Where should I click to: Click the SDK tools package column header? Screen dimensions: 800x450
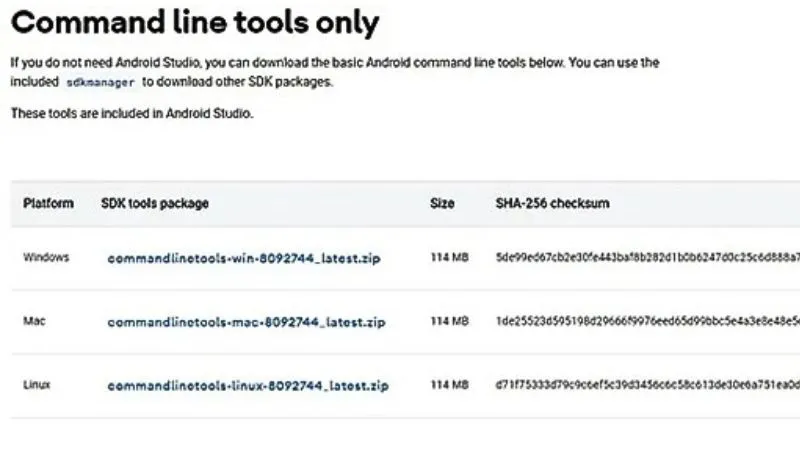pyautogui.click(x=155, y=203)
